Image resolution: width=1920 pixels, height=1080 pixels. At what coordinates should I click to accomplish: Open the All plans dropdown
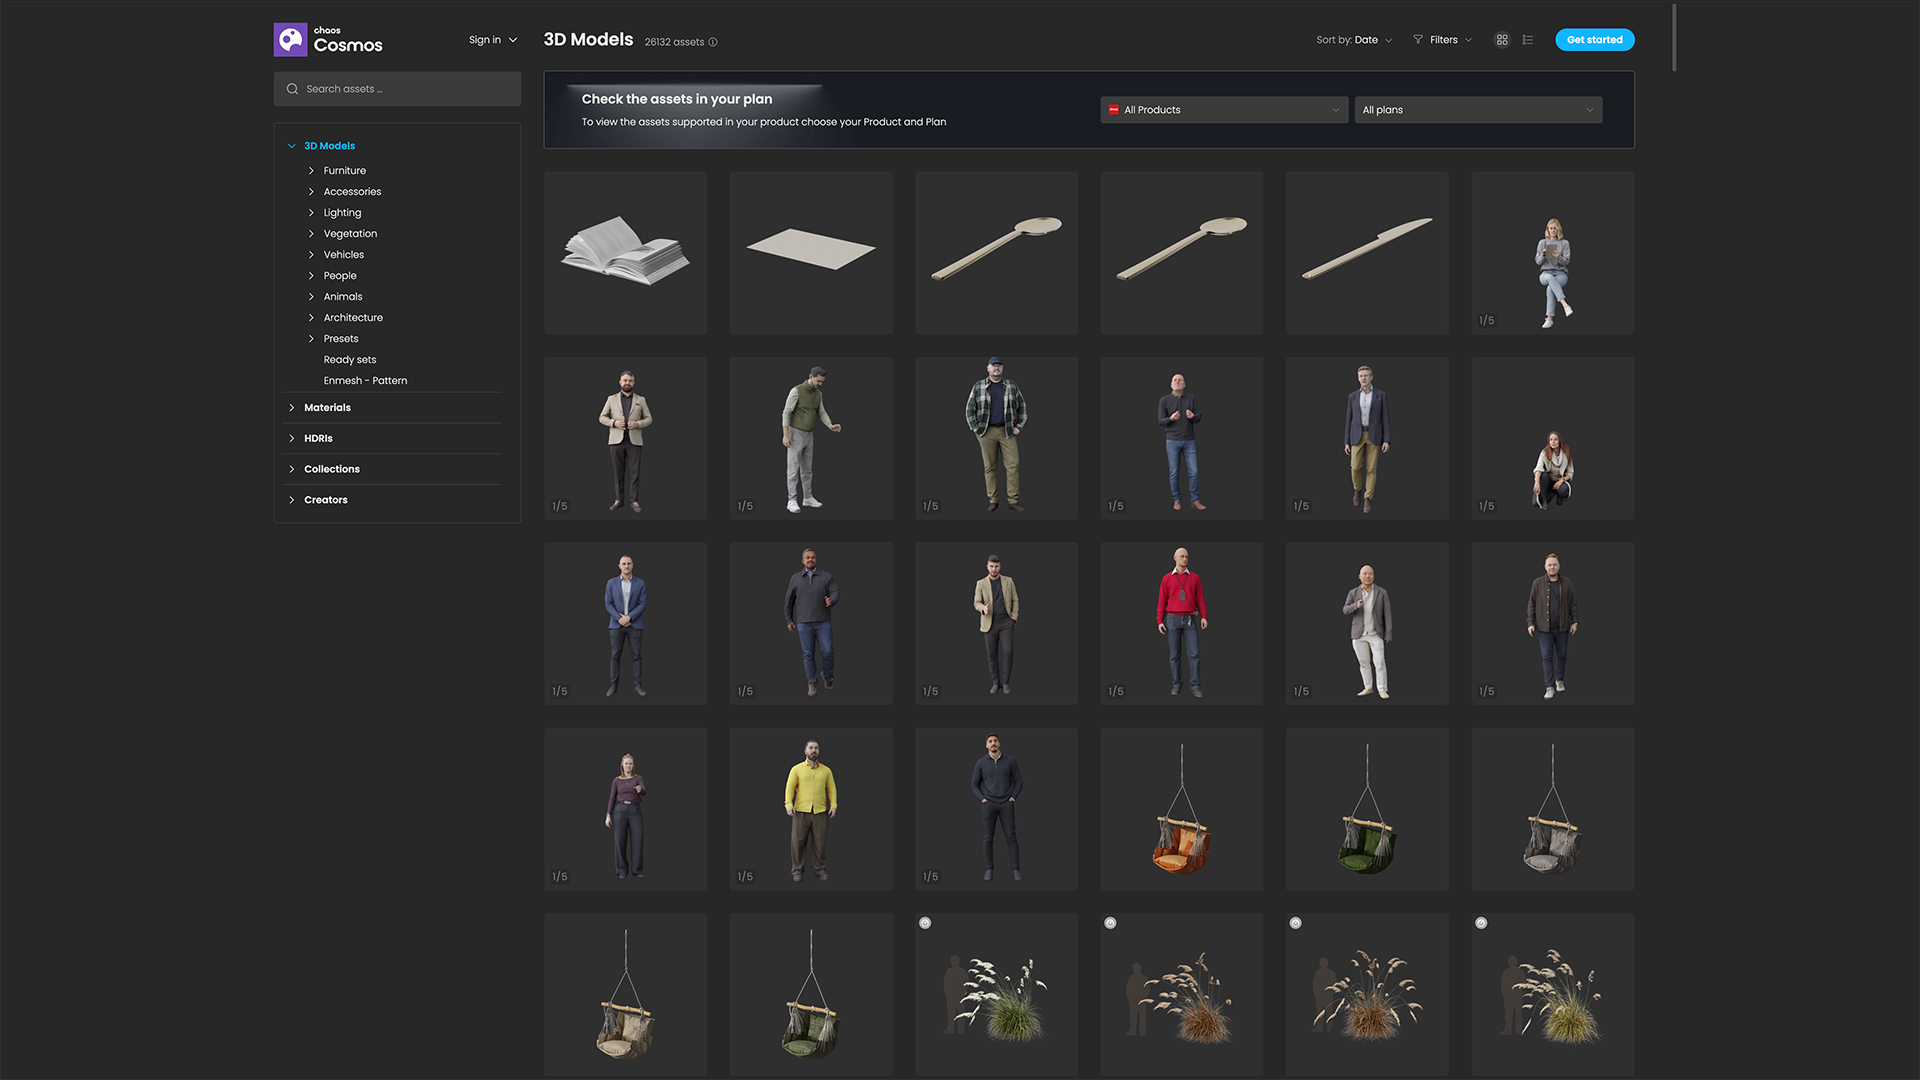(x=1478, y=110)
